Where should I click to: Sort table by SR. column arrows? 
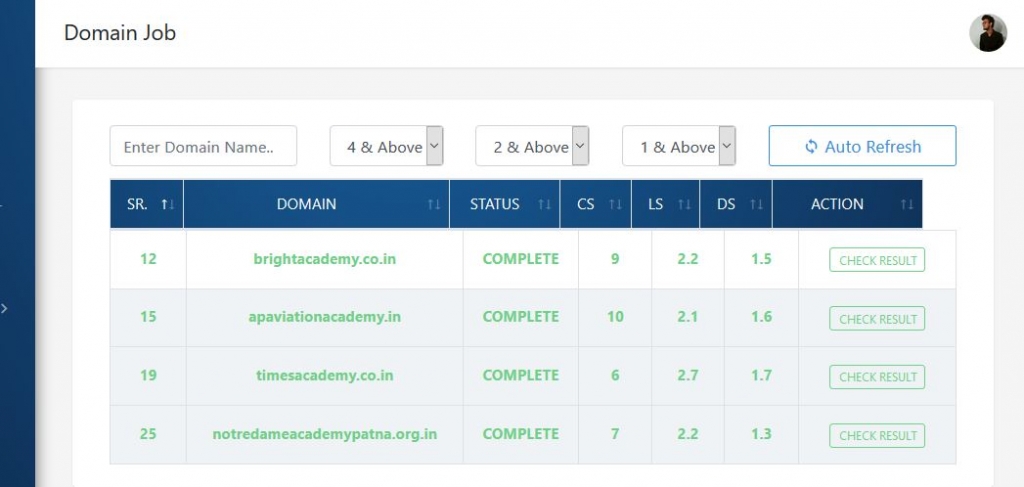168,204
